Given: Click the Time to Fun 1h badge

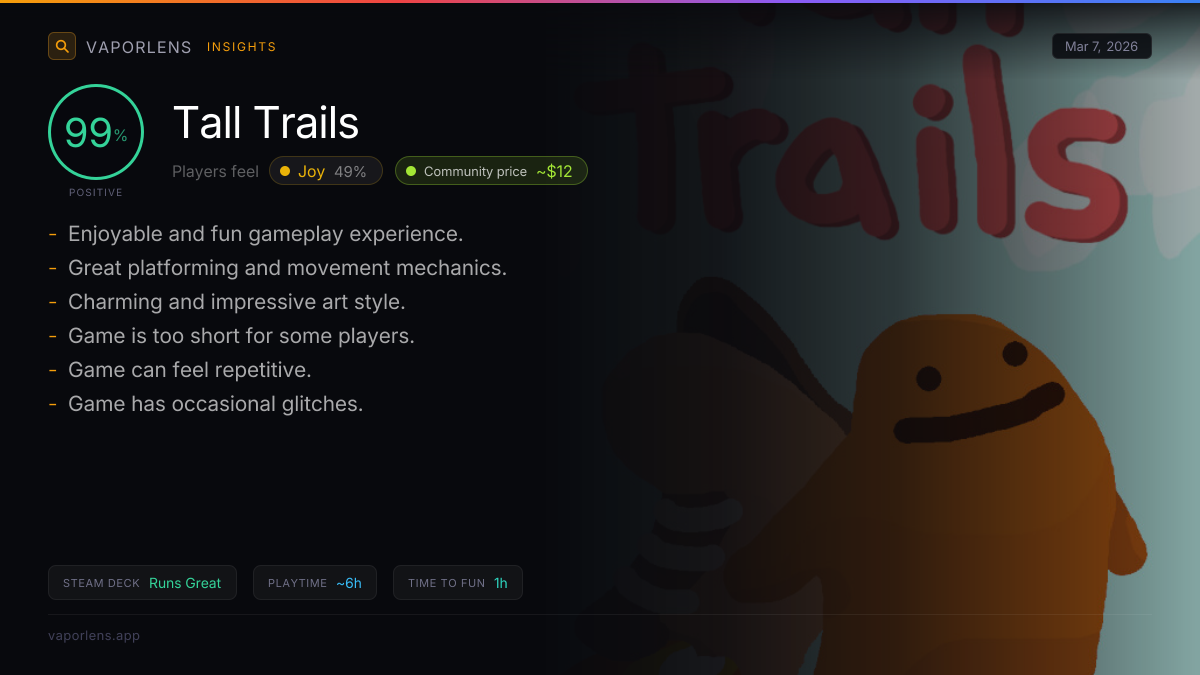Looking at the screenshot, I should coord(458,583).
